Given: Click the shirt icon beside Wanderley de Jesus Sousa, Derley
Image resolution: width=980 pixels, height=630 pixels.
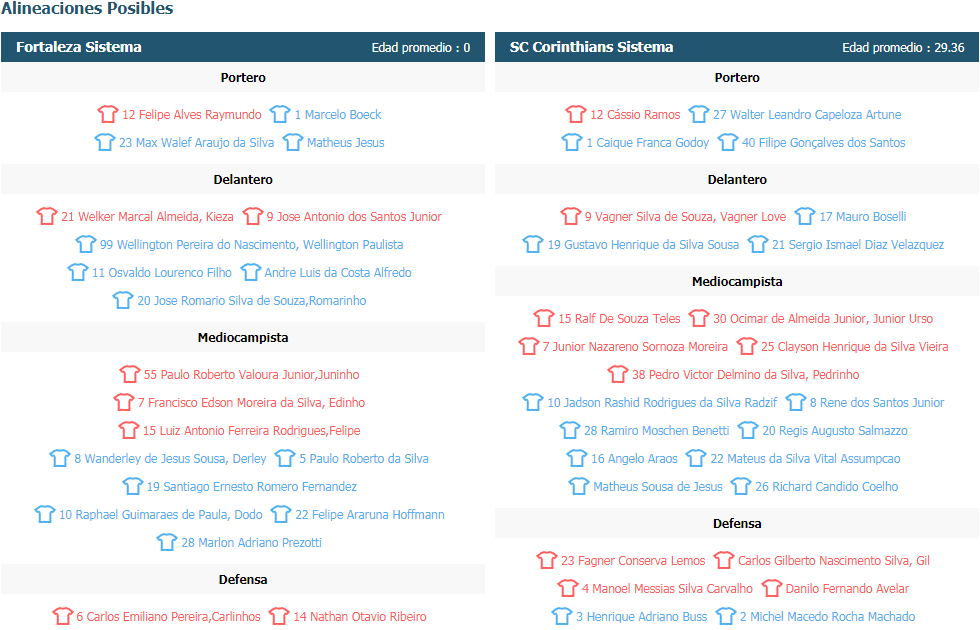Looking at the screenshot, I should [60, 459].
